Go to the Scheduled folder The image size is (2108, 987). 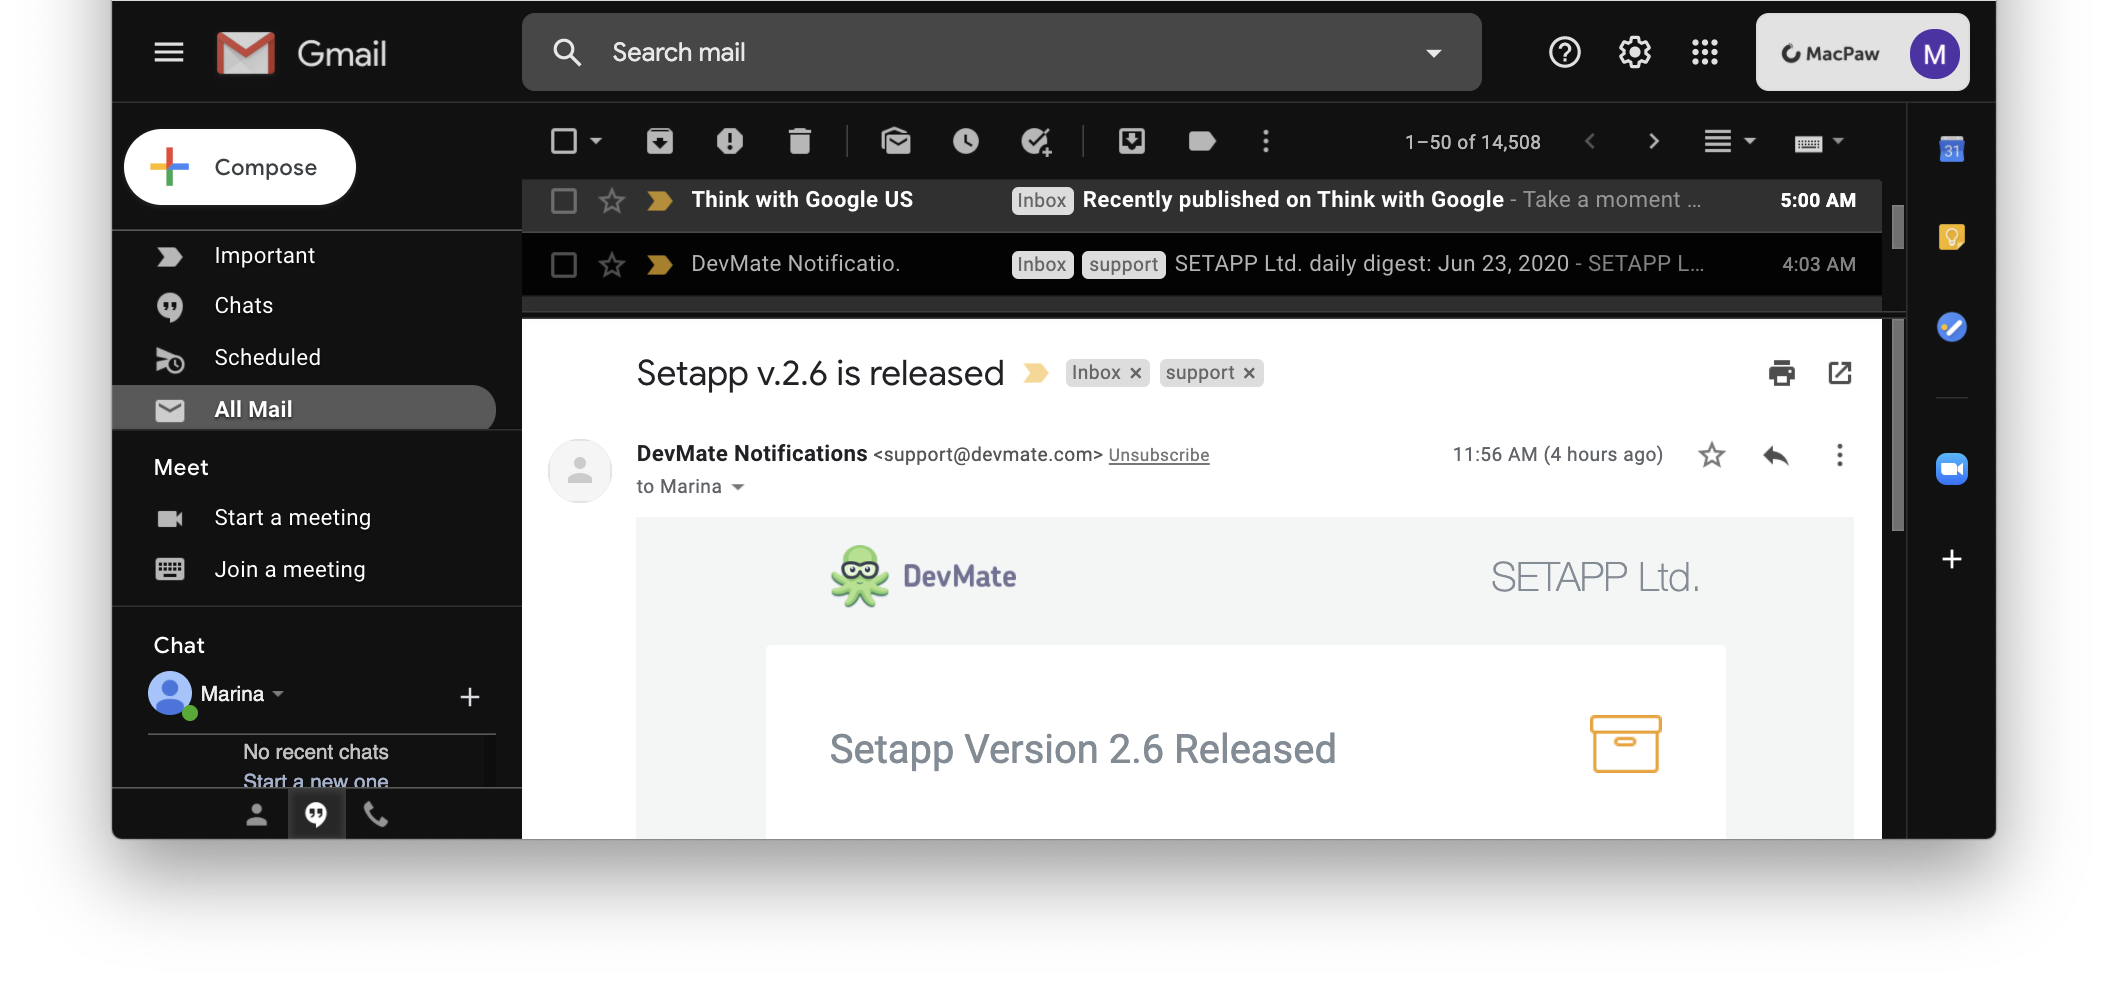pyautogui.click(x=267, y=357)
